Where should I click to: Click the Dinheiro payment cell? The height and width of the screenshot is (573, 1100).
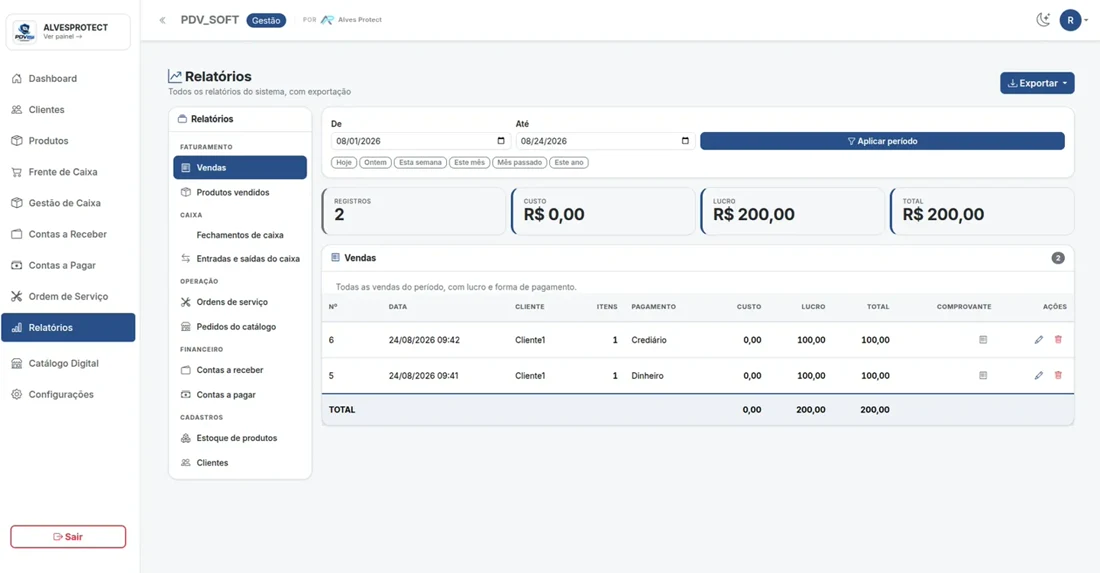pyautogui.click(x=647, y=376)
